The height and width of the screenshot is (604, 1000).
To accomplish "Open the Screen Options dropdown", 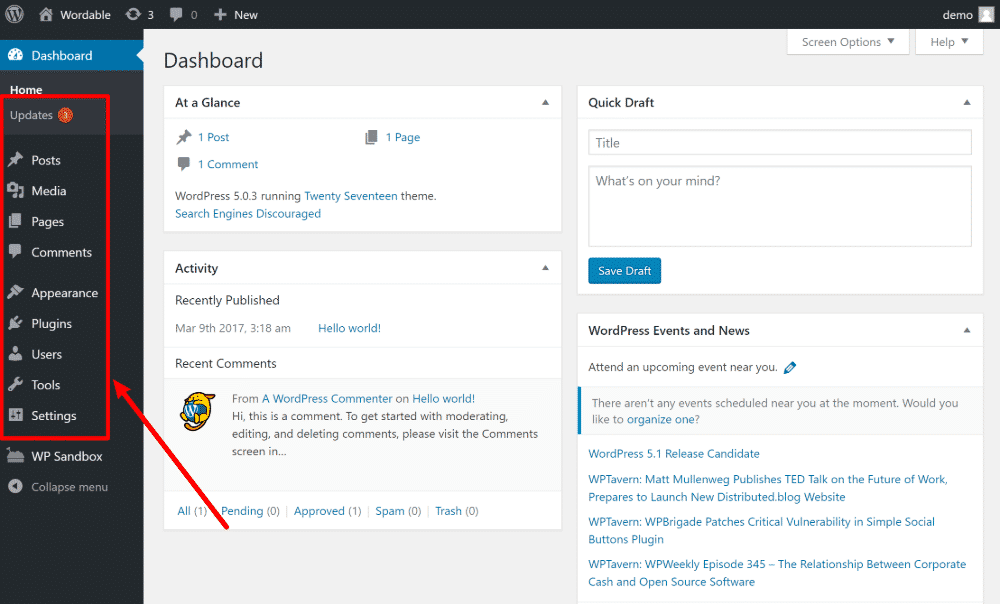I will point(848,42).
